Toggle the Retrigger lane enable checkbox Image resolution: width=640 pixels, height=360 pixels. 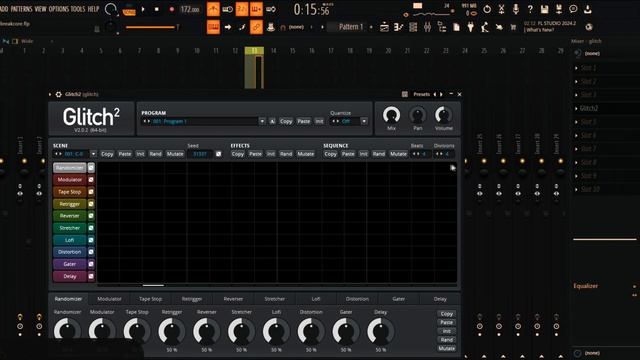click(x=91, y=204)
